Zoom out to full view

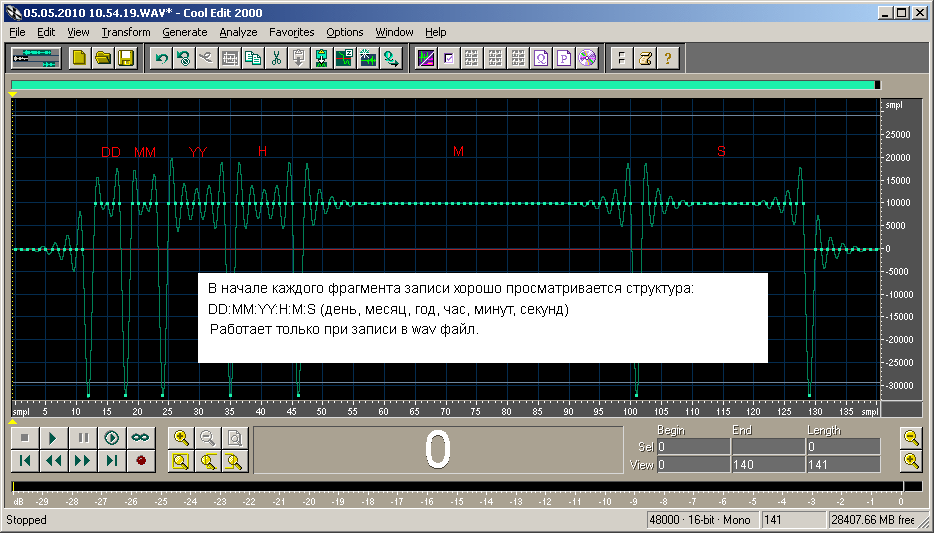(x=235, y=438)
